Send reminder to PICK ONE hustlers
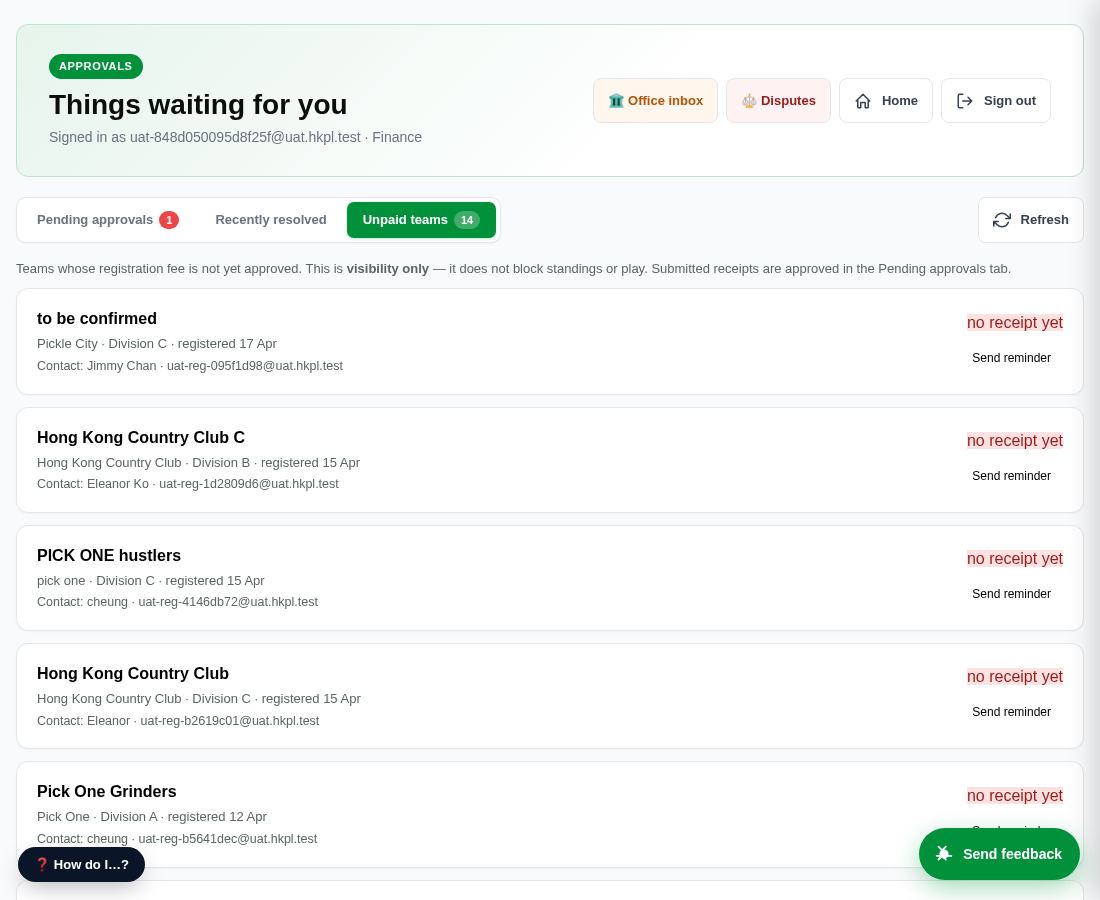The width and height of the screenshot is (1100, 900). [1011, 593]
